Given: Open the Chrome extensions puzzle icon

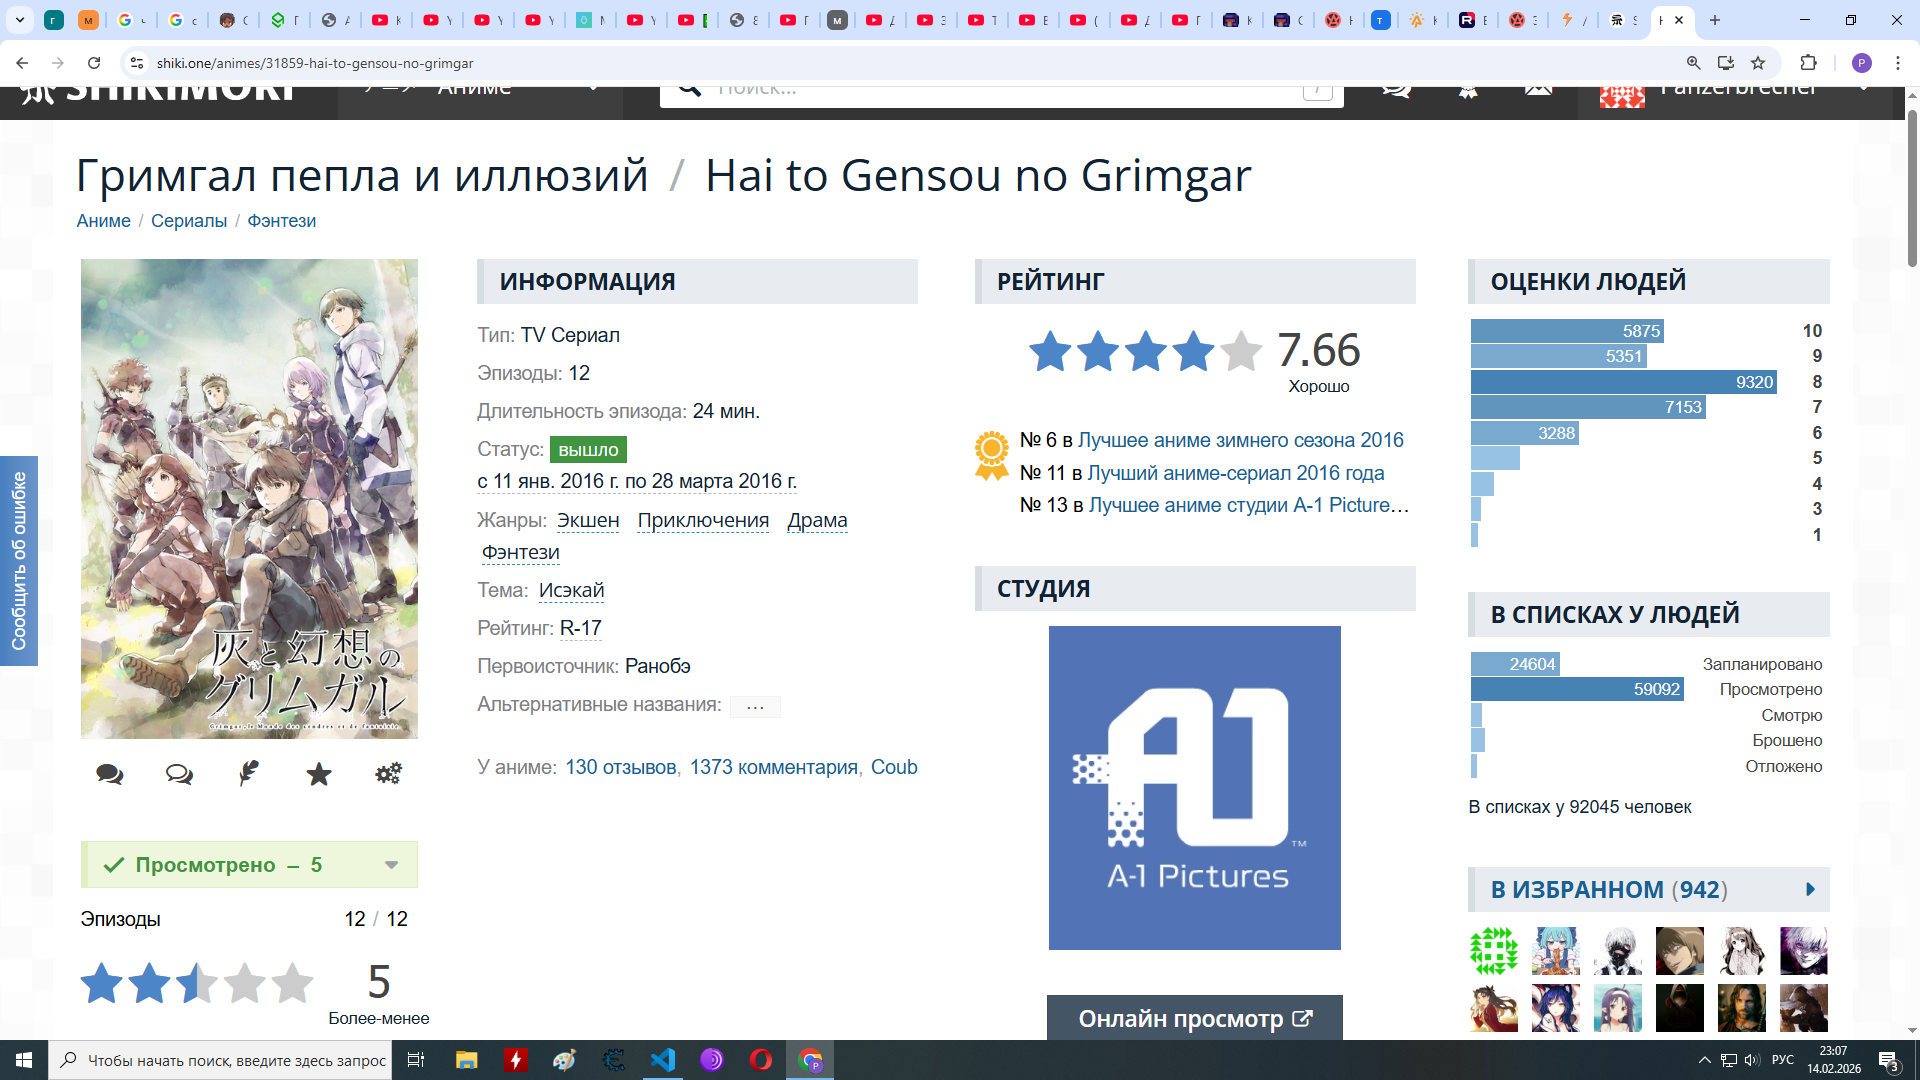Looking at the screenshot, I should [1808, 63].
